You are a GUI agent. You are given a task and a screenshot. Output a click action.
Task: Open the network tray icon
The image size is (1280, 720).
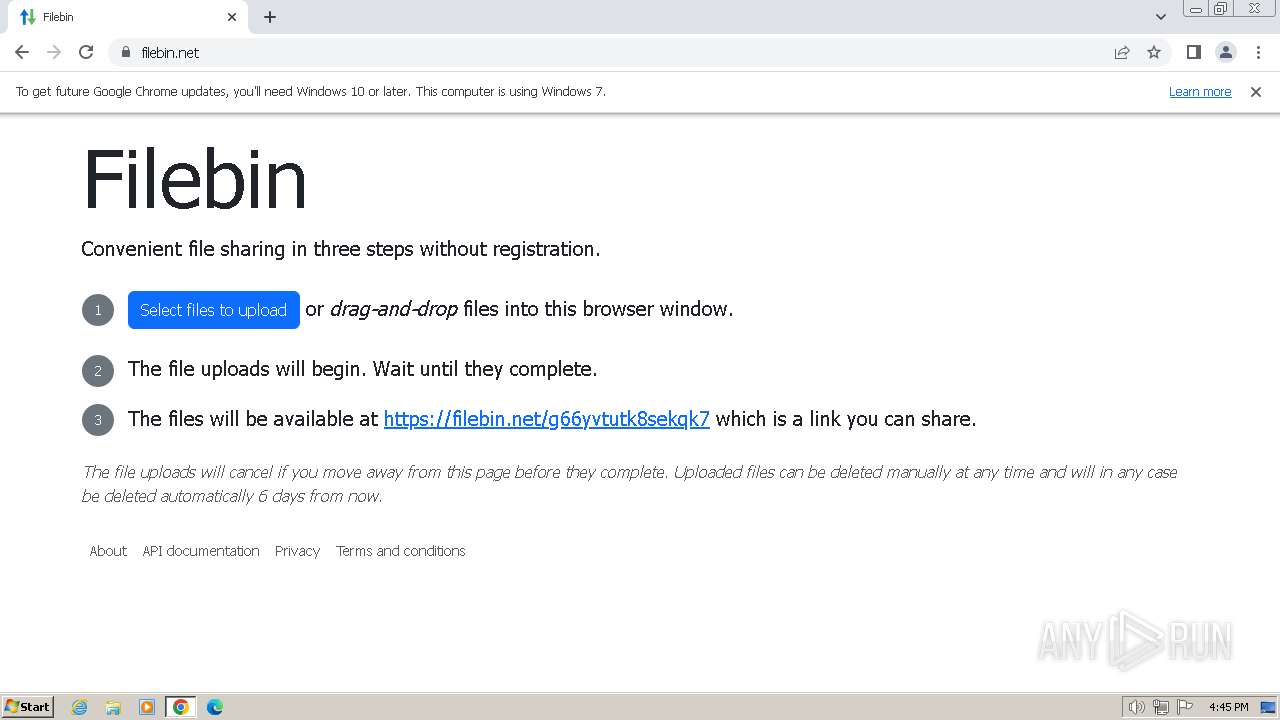tap(1161, 707)
